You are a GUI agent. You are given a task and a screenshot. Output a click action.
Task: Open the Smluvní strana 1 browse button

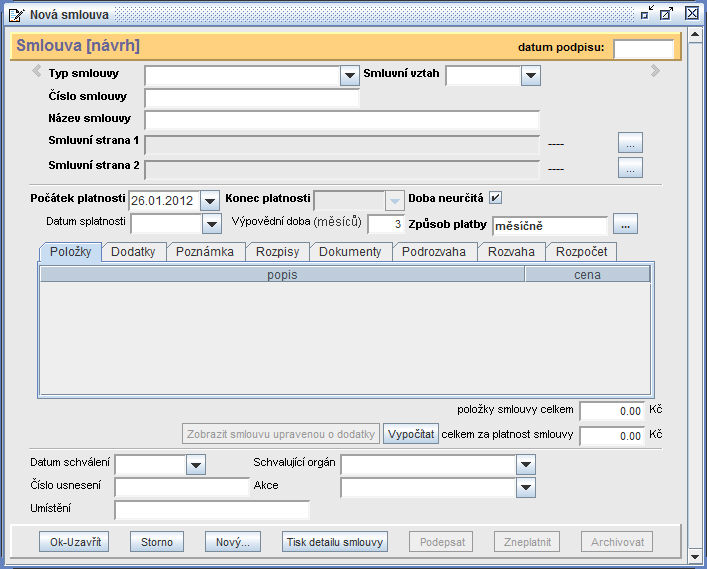point(630,143)
